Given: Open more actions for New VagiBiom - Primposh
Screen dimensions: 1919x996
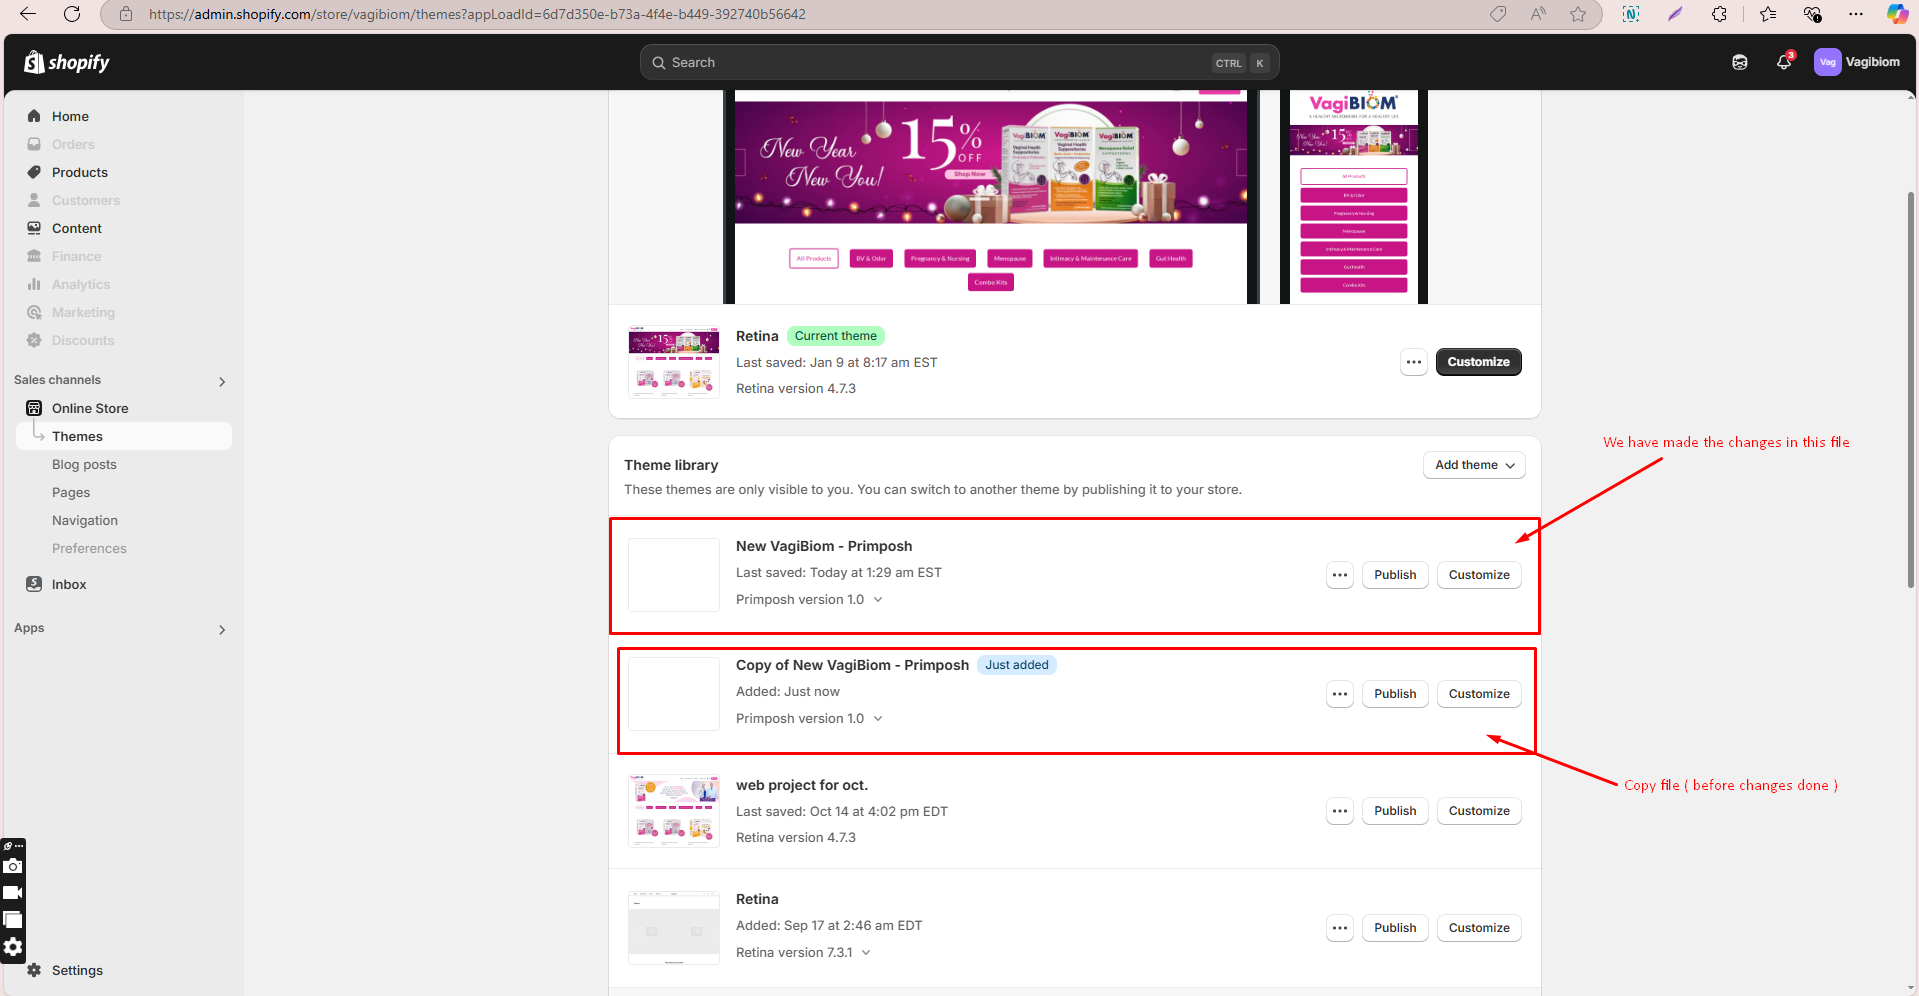Looking at the screenshot, I should [1340, 575].
